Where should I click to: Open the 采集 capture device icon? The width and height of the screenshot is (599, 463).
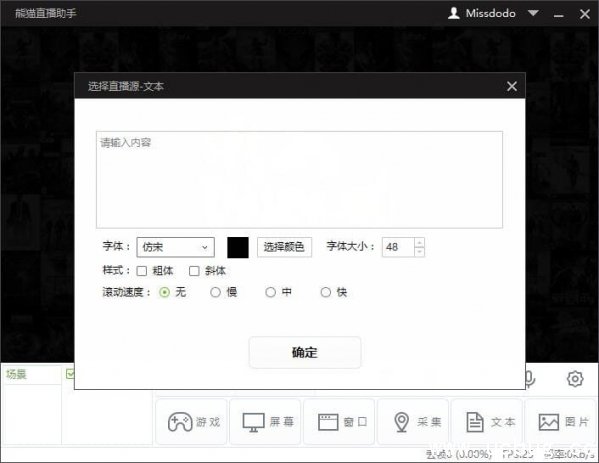click(401, 422)
